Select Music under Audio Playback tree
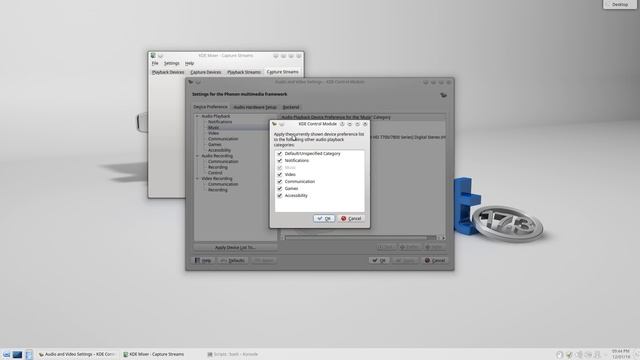 click(213, 128)
